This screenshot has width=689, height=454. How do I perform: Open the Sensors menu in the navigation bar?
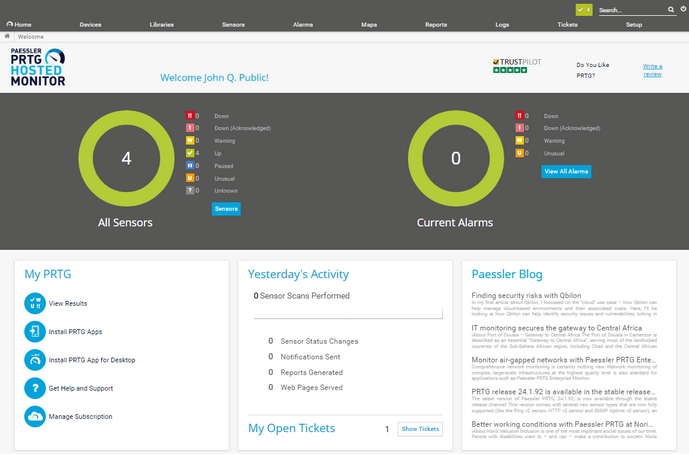point(233,23)
